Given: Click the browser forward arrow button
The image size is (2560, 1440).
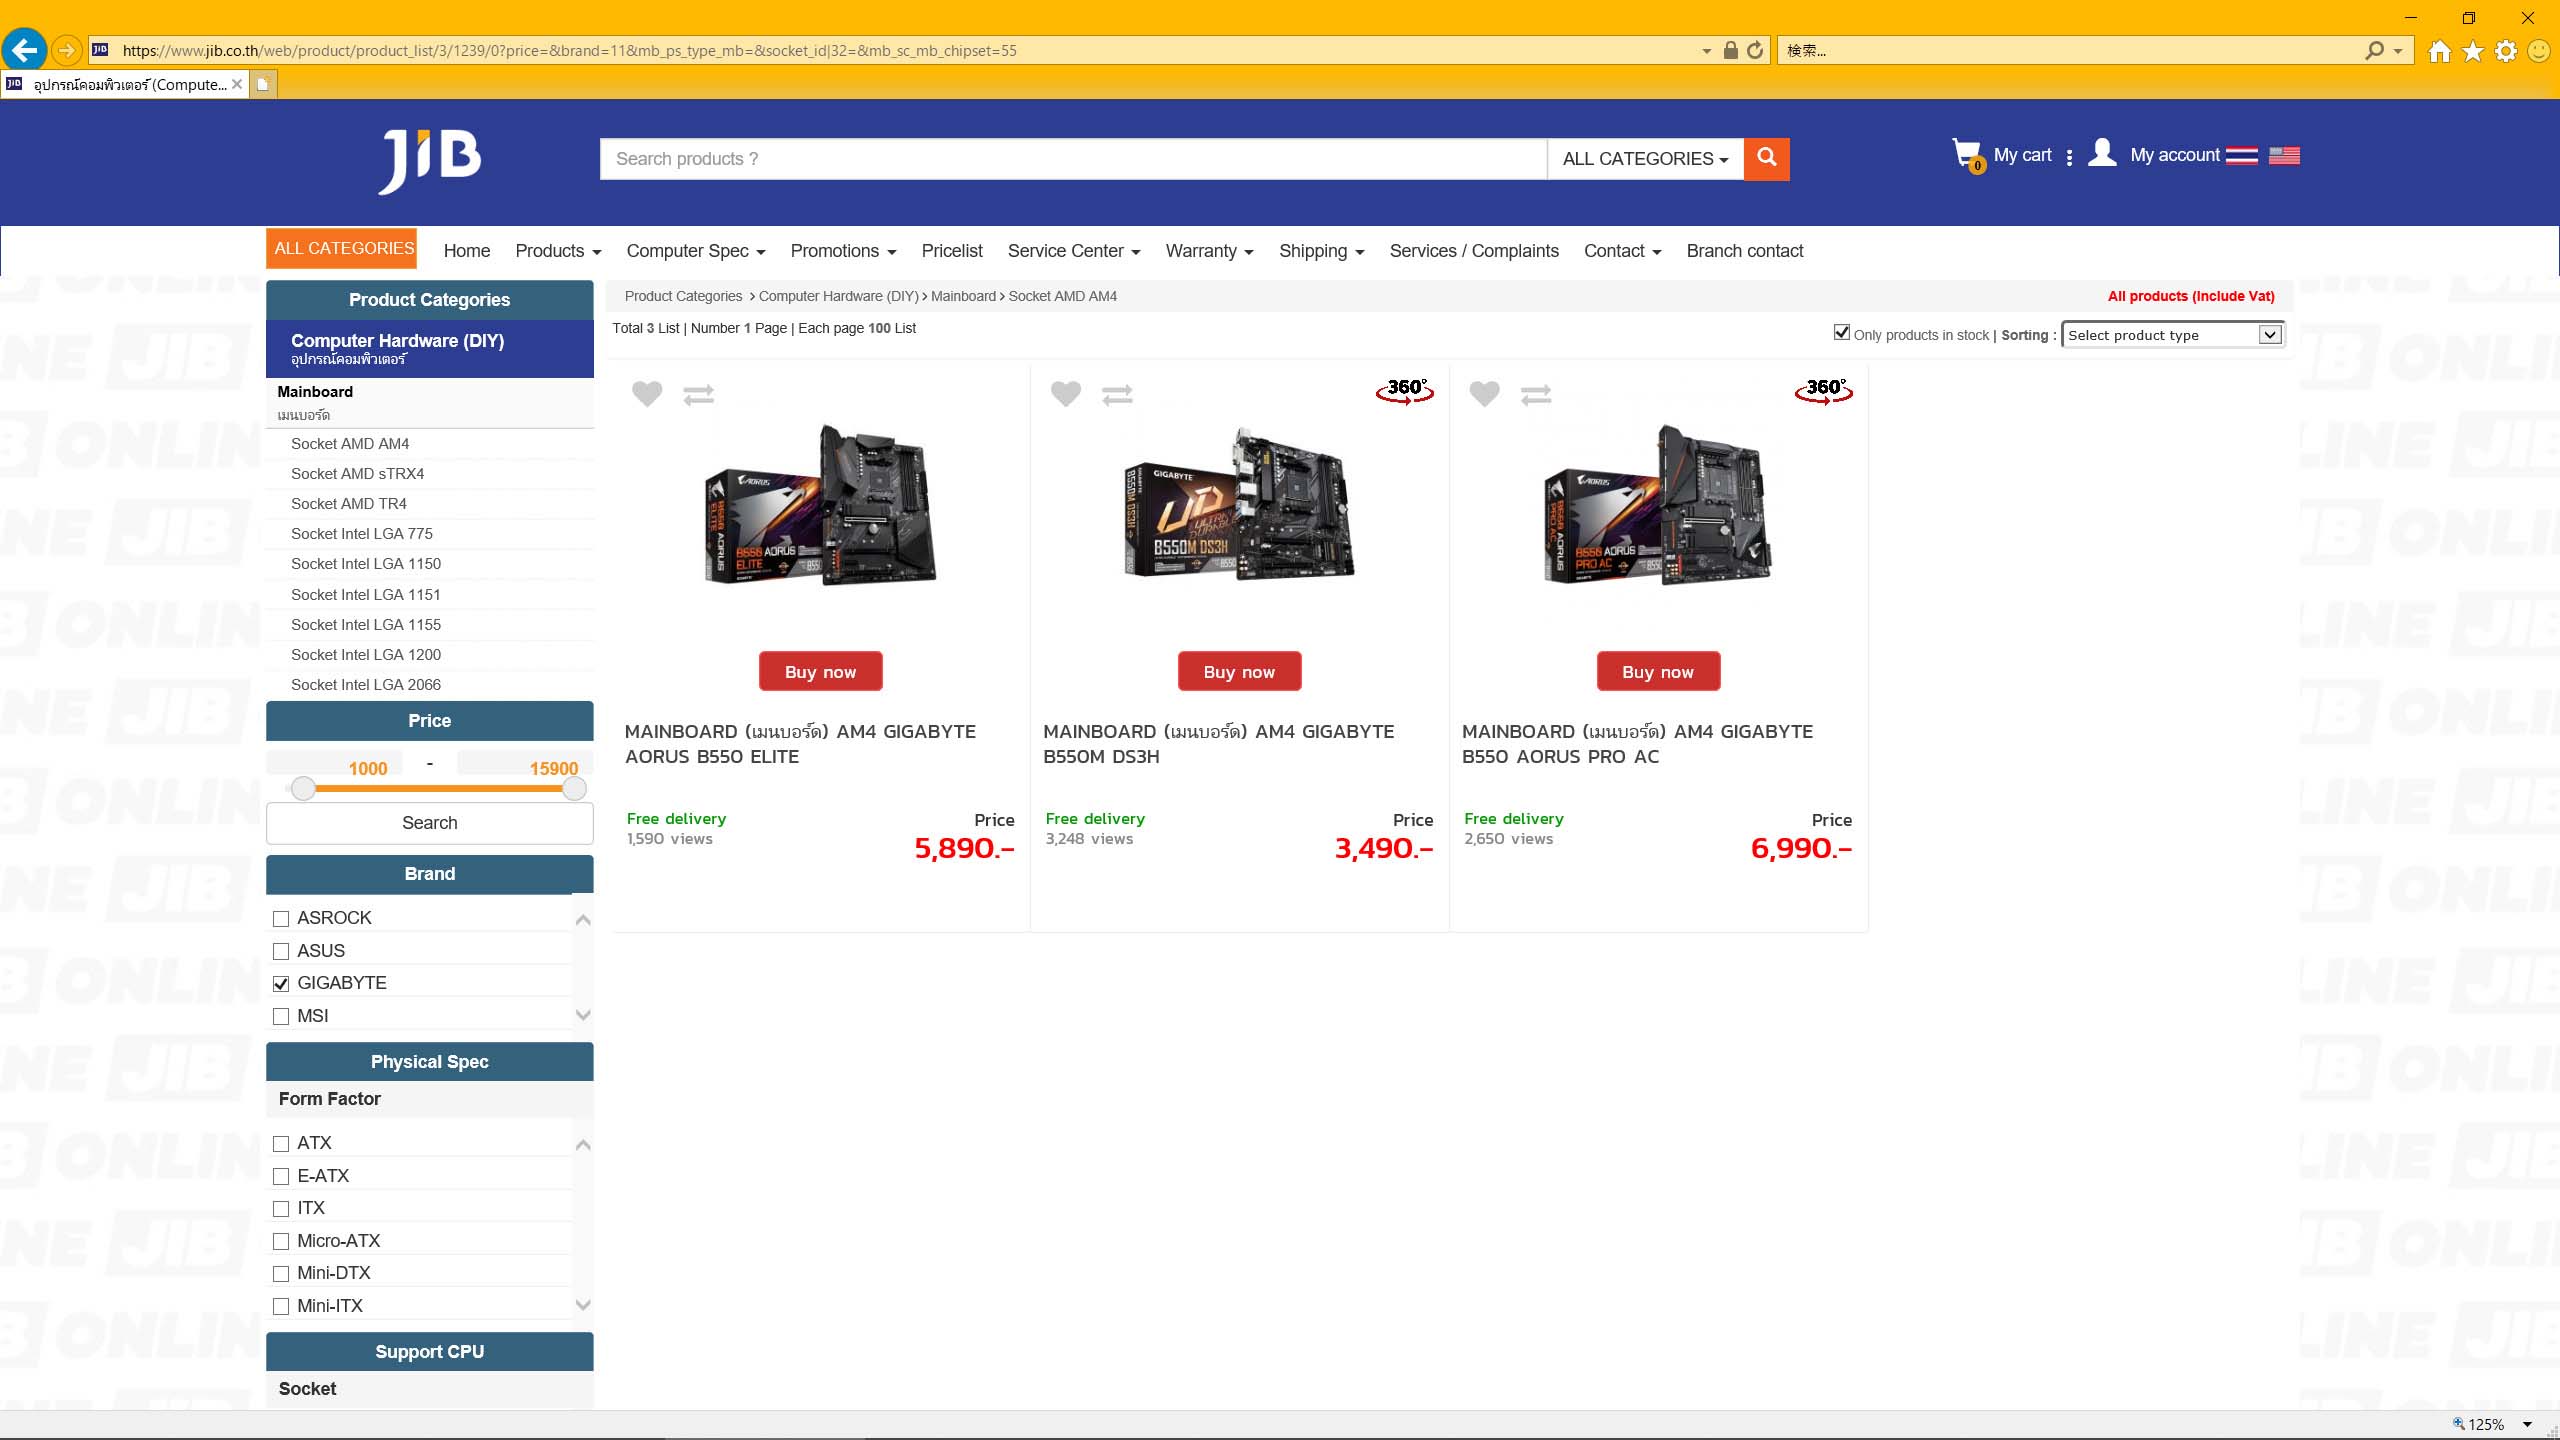Looking at the screenshot, I should (66, 50).
